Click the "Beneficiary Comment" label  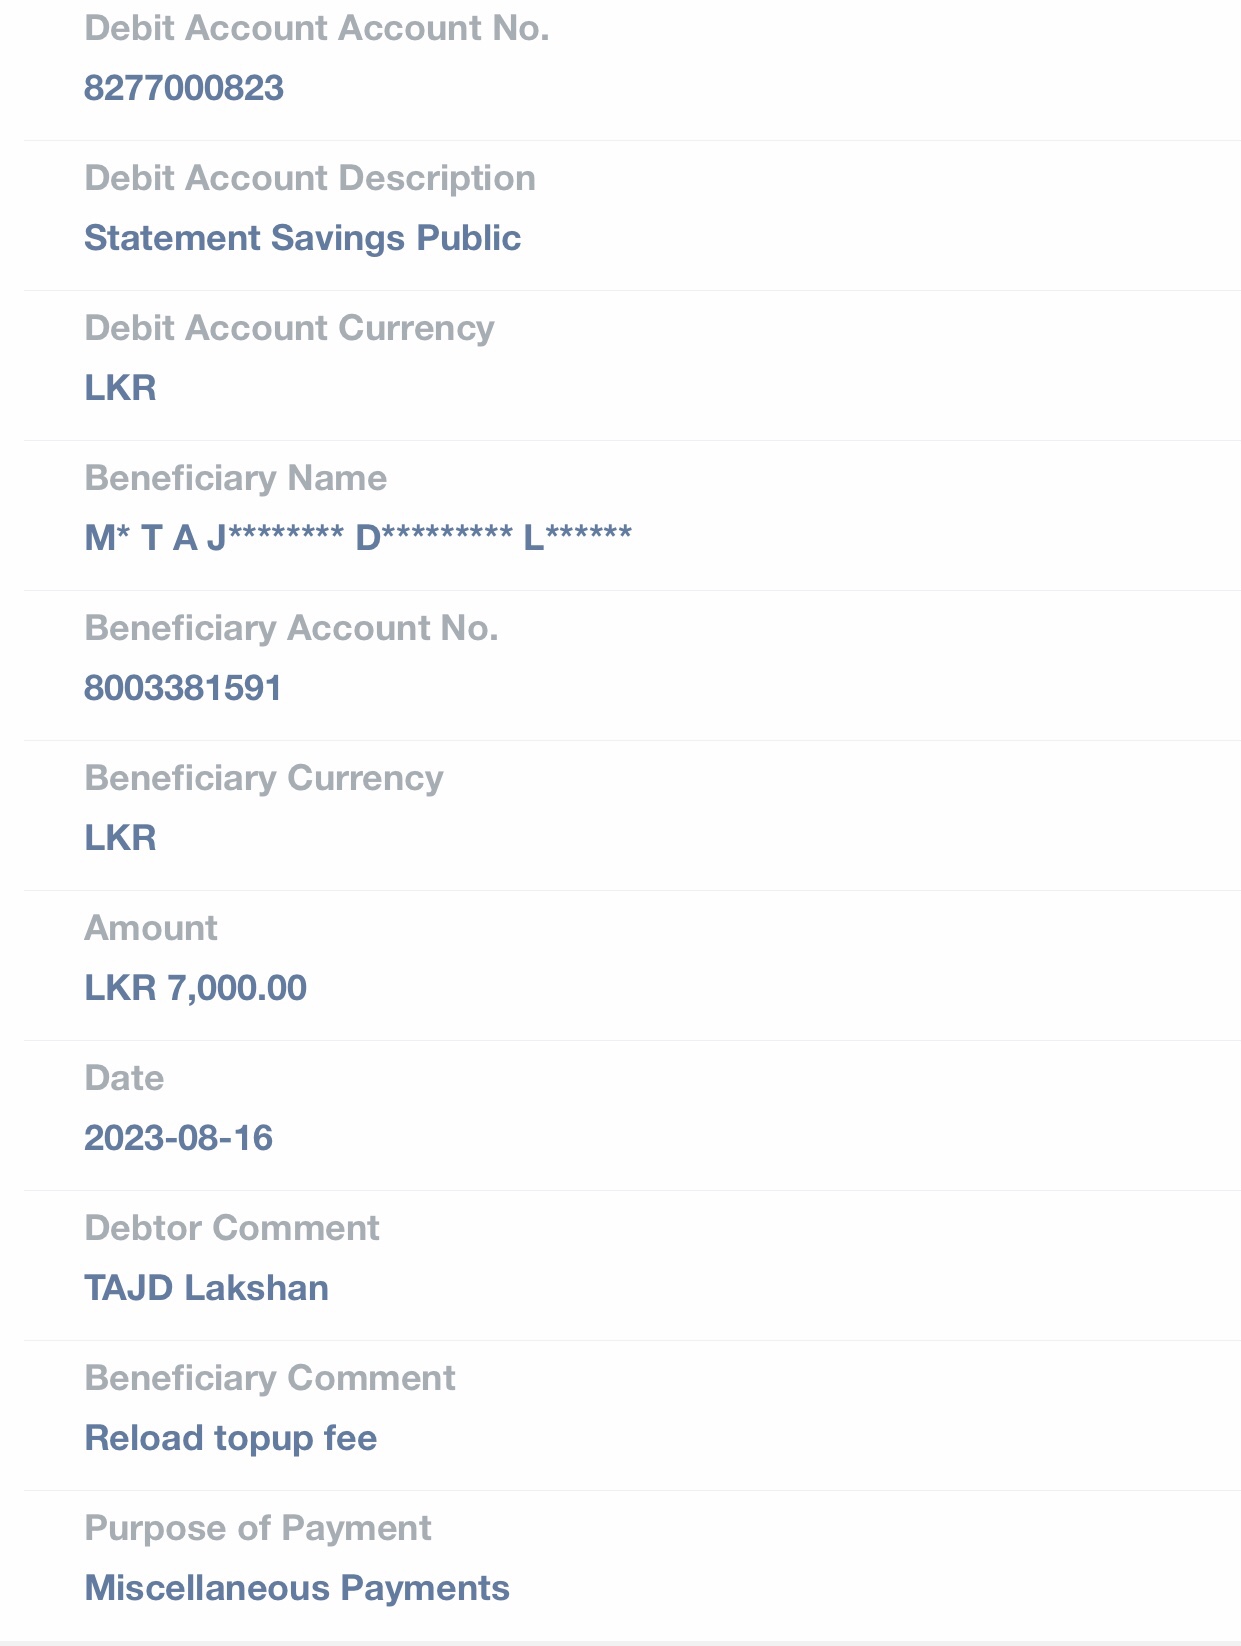point(270,1378)
